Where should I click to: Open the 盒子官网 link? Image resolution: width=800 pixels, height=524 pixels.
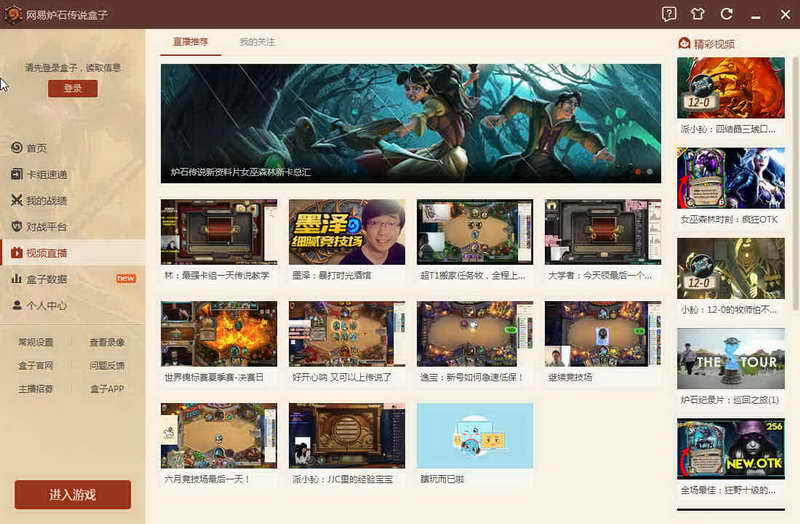(36, 365)
